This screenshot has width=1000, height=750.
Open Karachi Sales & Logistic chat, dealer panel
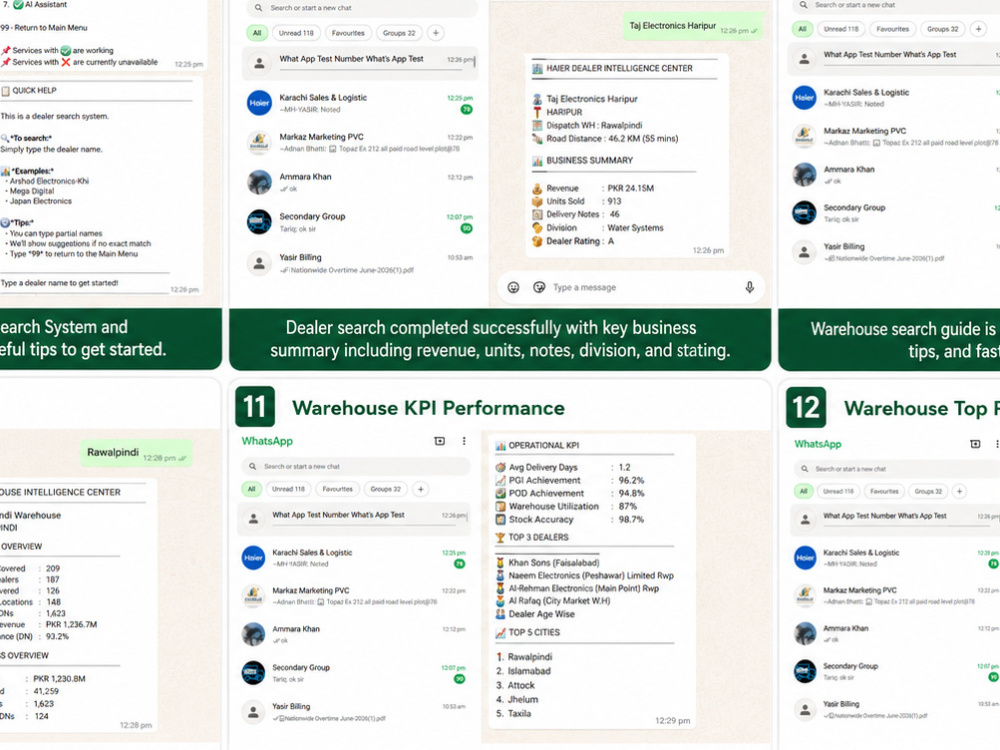point(360,103)
